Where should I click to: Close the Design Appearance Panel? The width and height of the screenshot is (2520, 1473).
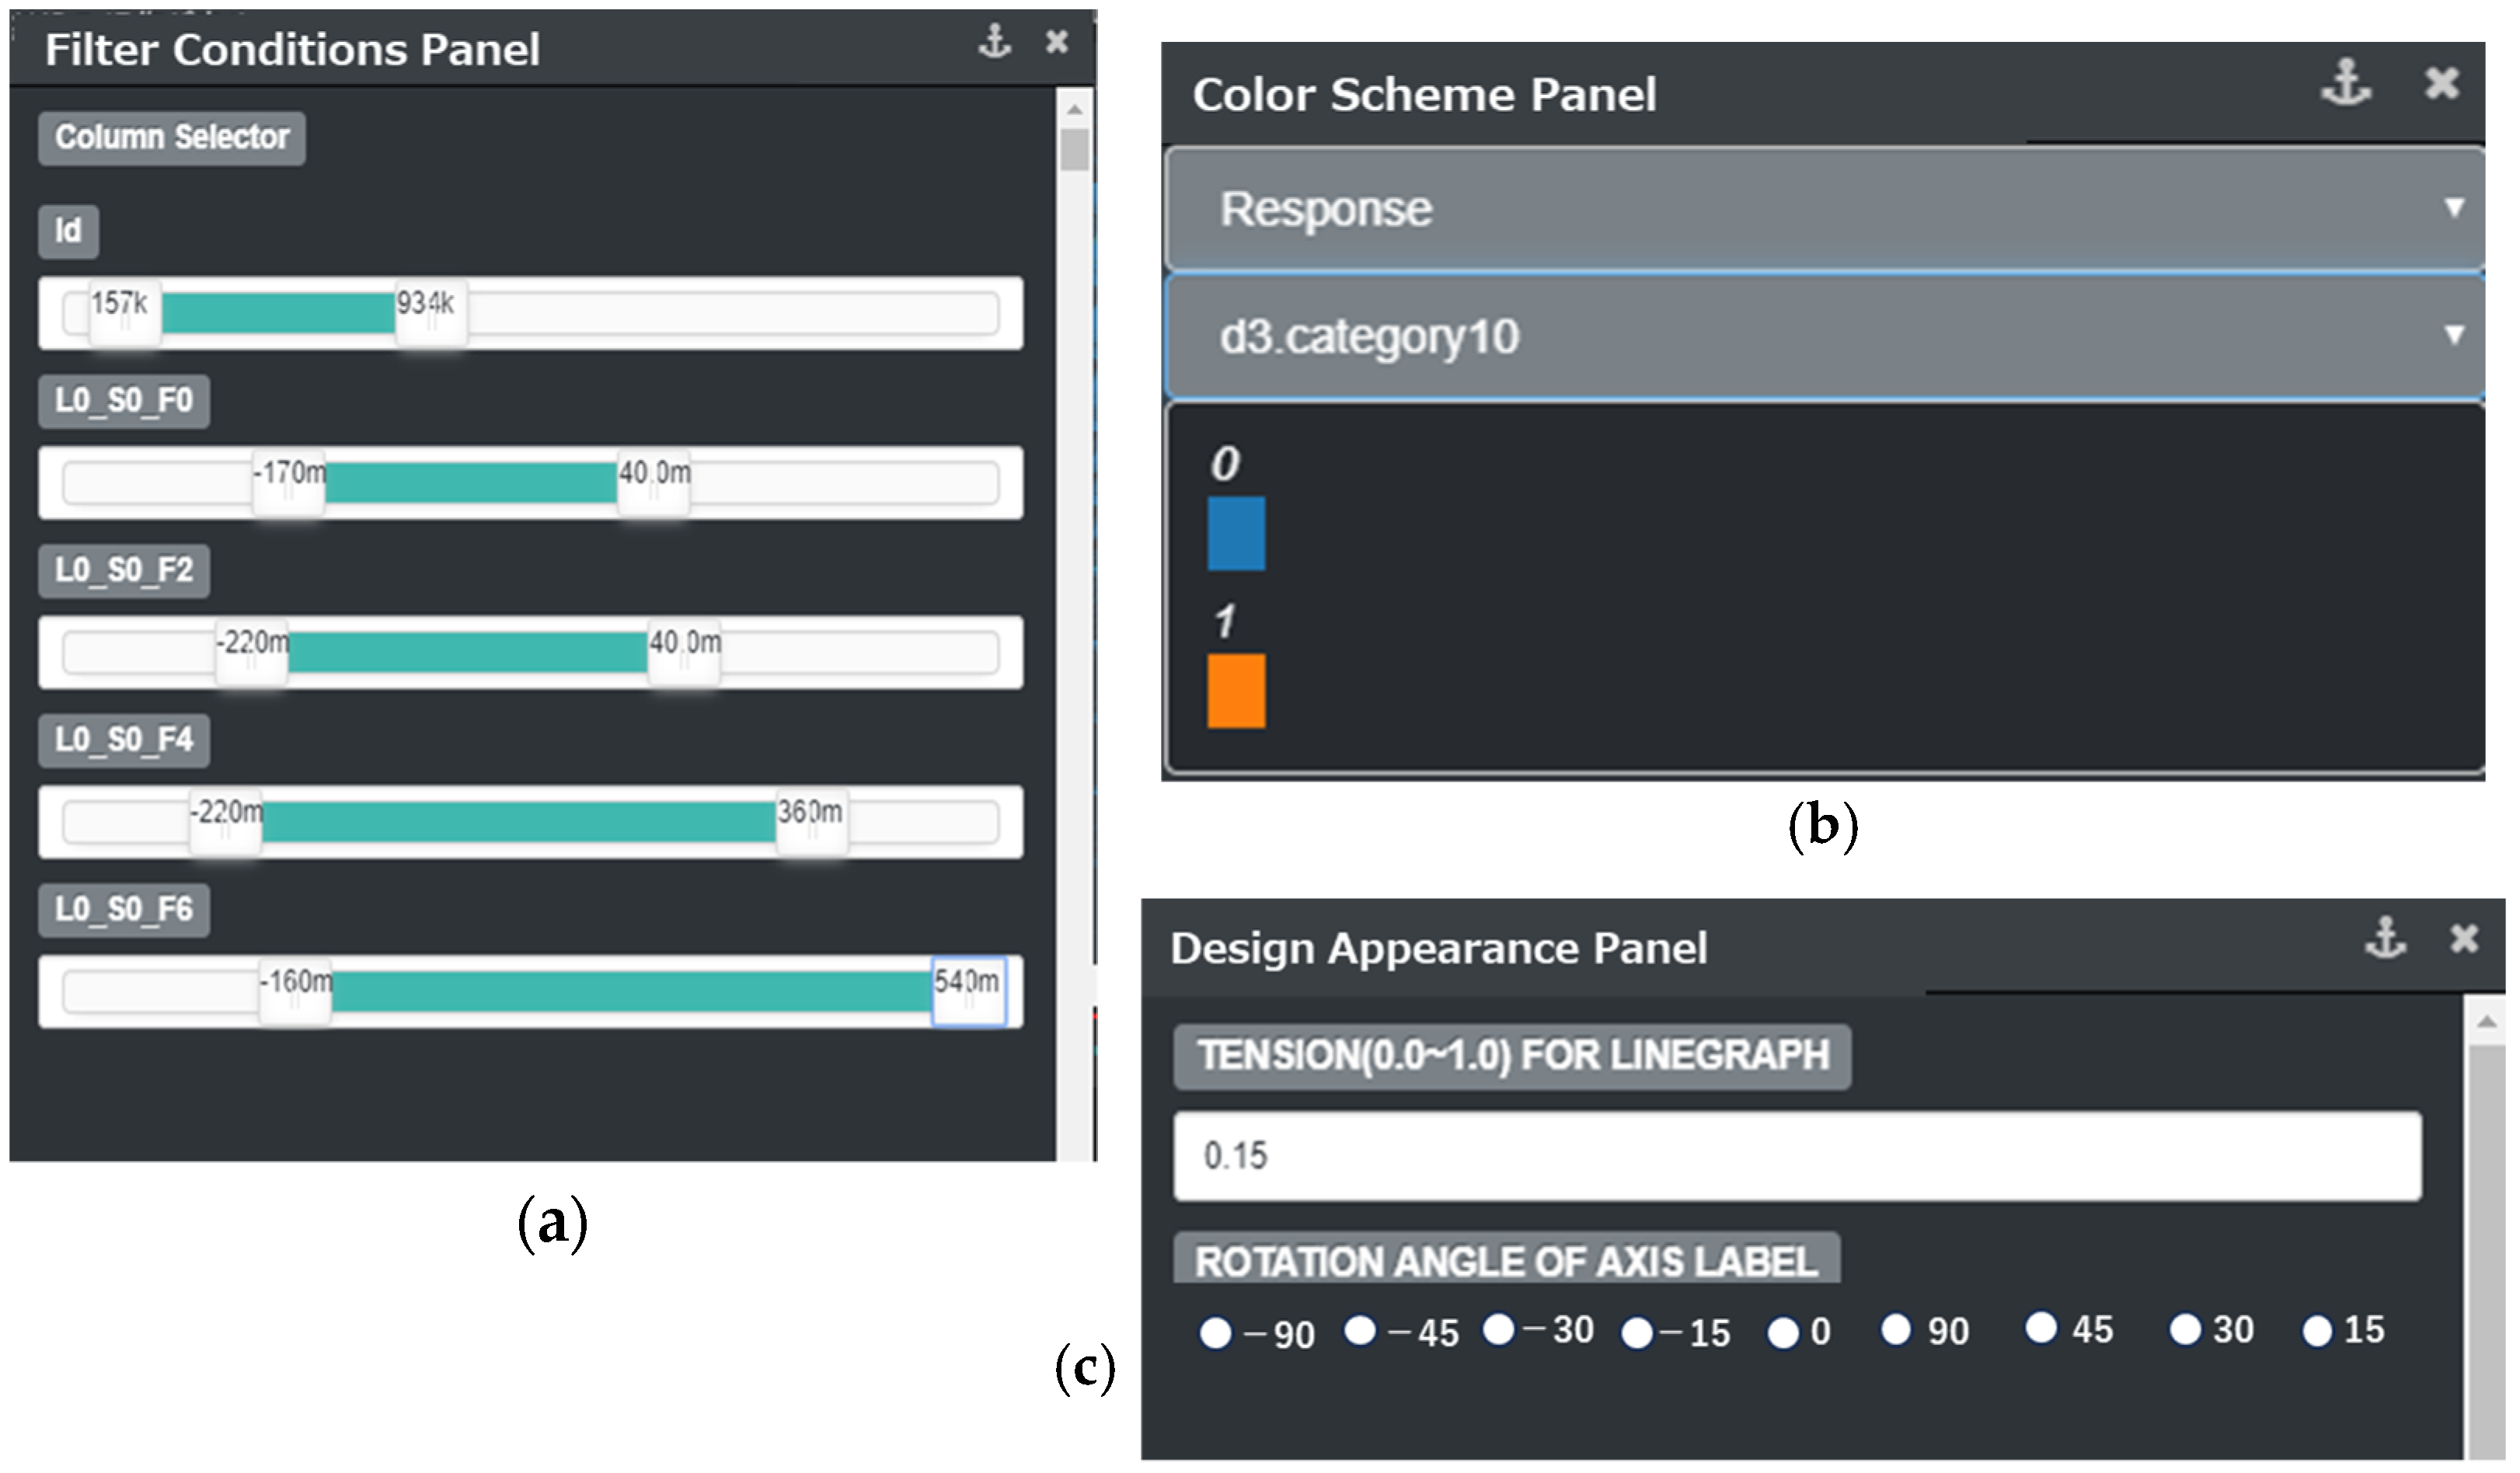coord(2464,938)
